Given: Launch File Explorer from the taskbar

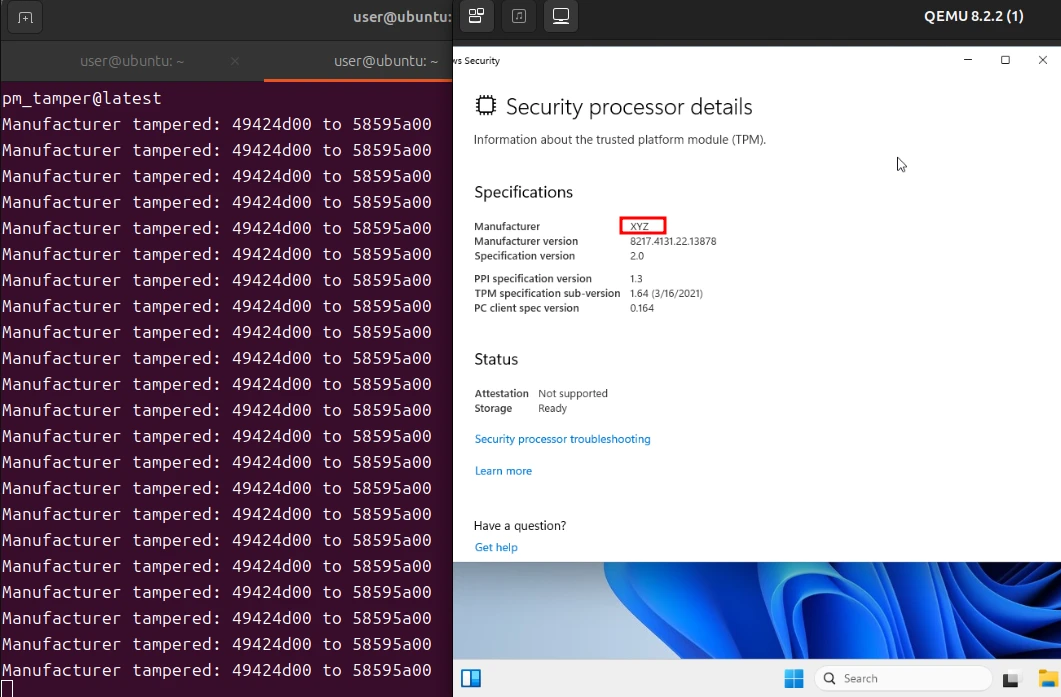Looking at the screenshot, I should click(1047, 679).
